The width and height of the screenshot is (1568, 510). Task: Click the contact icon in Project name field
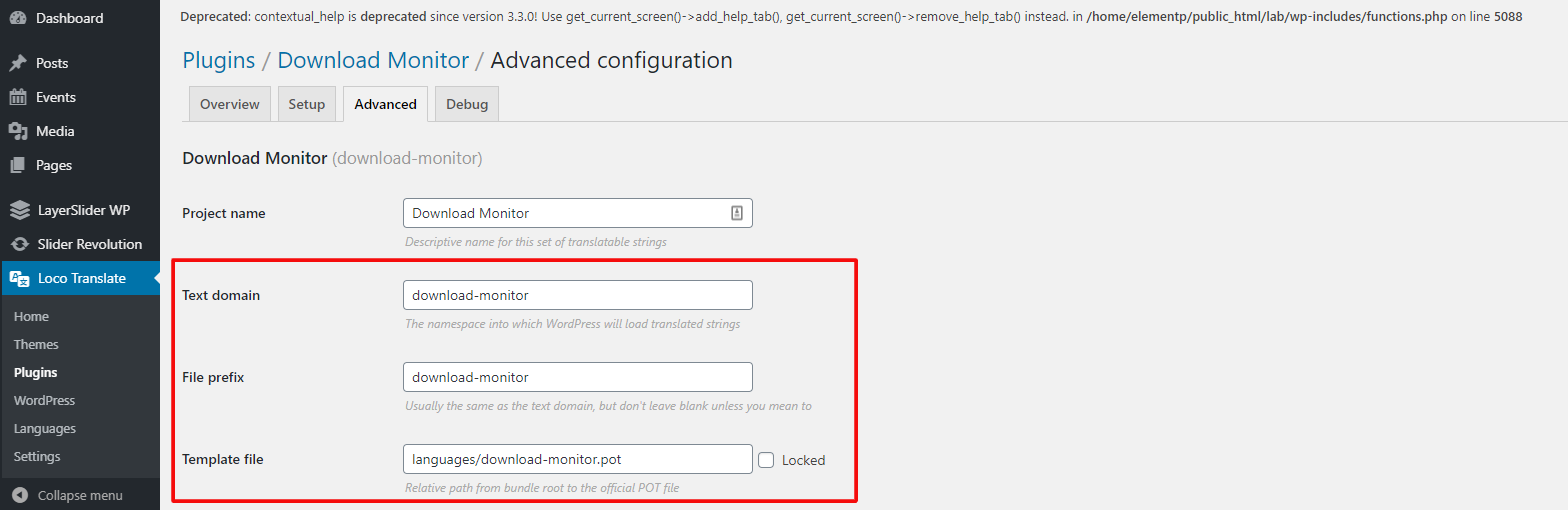736,213
